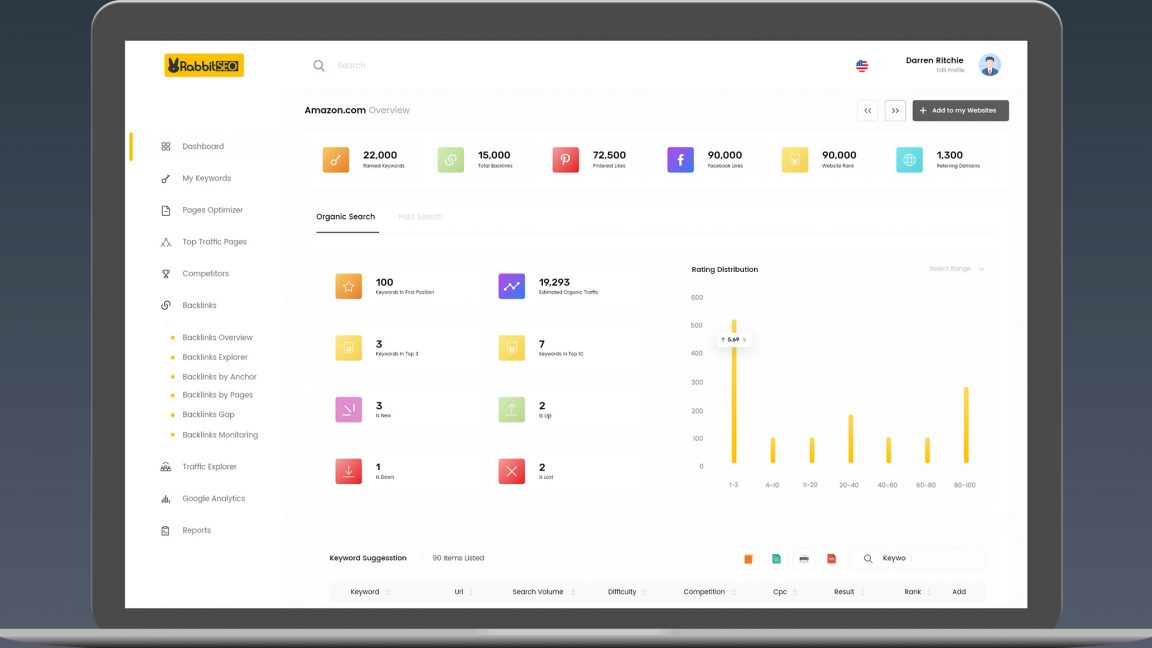
Task: Click the Facebook Likes icon
Action: click(x=680, y=159)
